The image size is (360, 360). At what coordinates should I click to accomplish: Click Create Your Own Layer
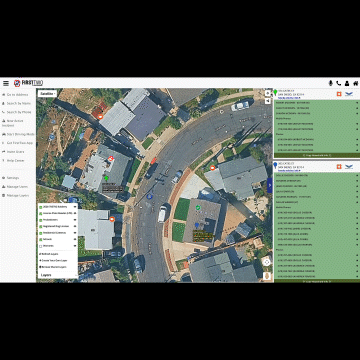point(53,260)
